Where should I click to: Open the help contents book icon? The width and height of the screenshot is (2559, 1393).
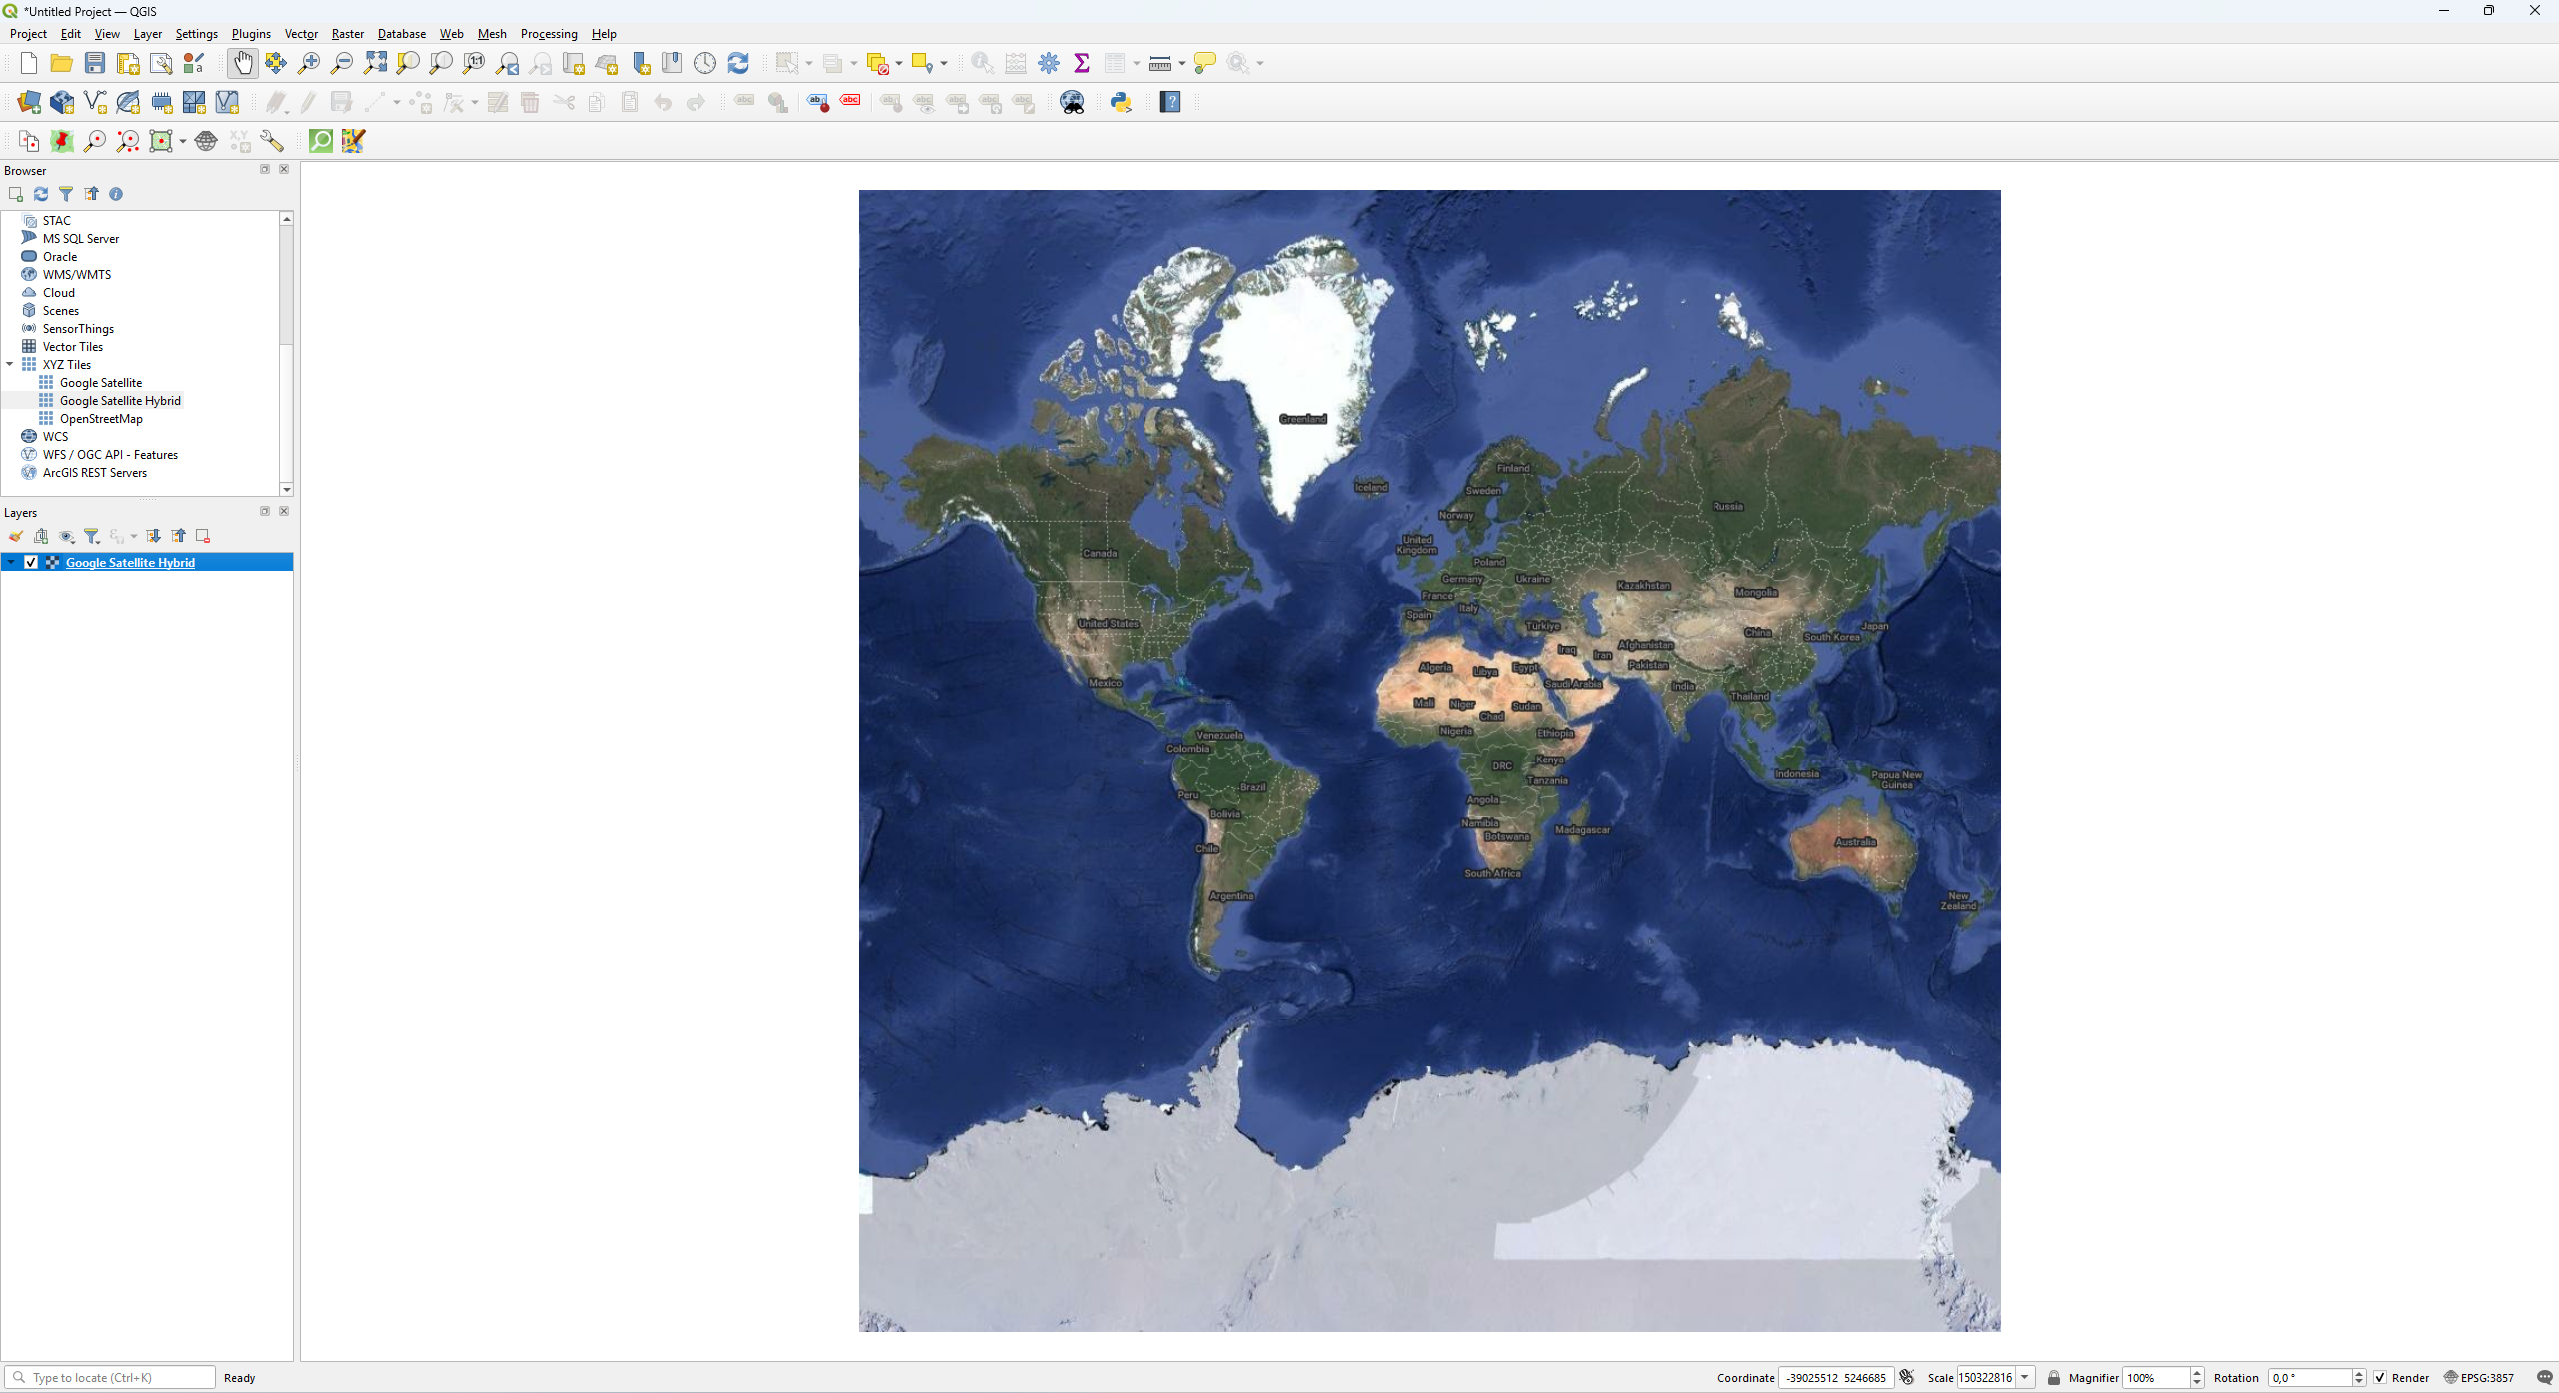pos(1170,102)
